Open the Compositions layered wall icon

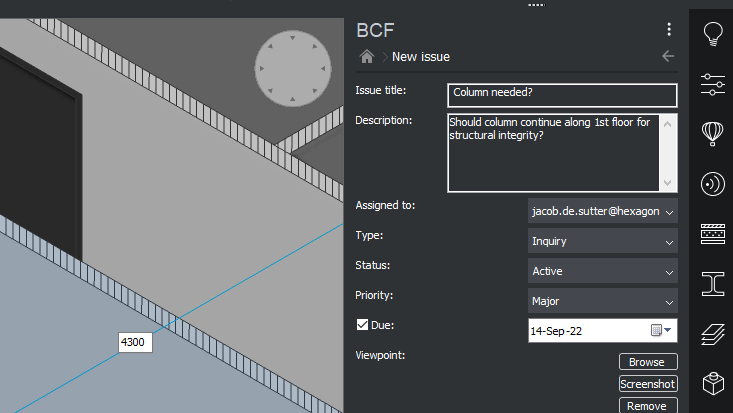point(712,234)
